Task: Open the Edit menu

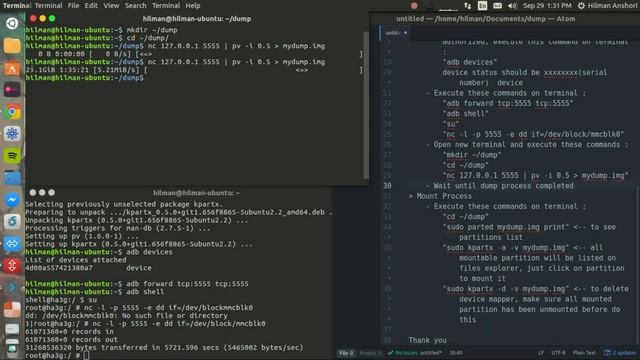Action: (x=91, y=6)
